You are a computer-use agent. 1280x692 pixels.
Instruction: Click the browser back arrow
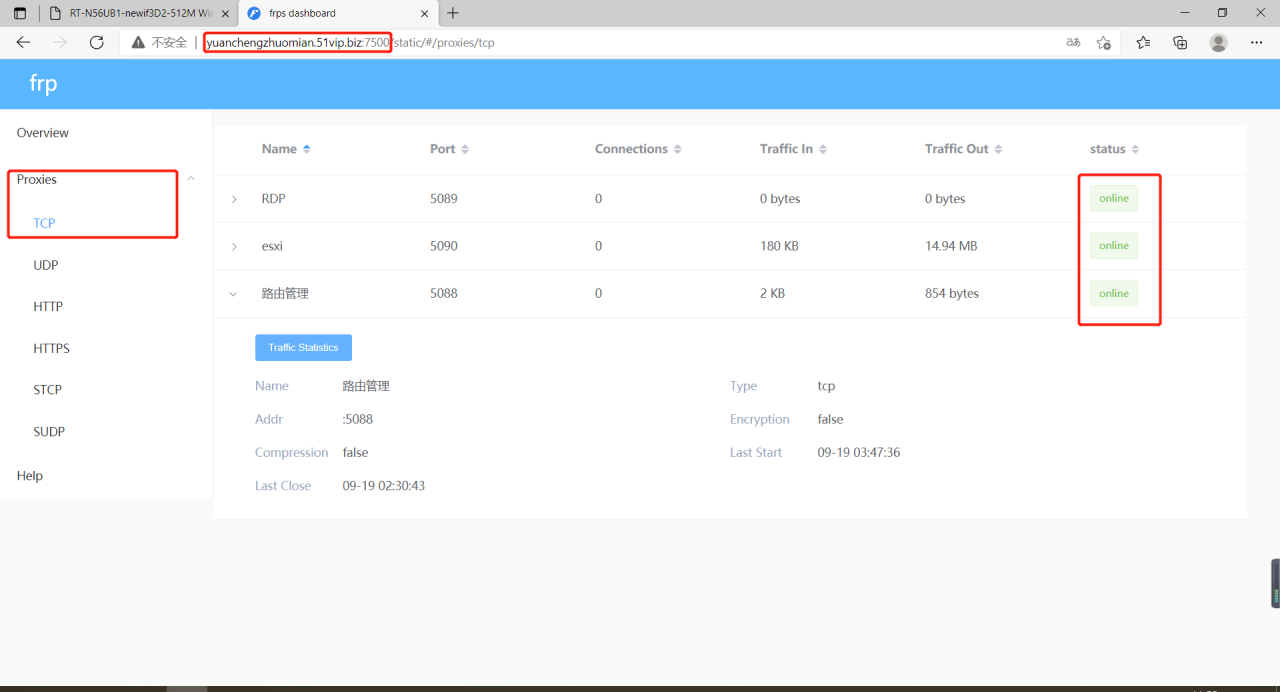pyautogui.click(x=24, y=42)
